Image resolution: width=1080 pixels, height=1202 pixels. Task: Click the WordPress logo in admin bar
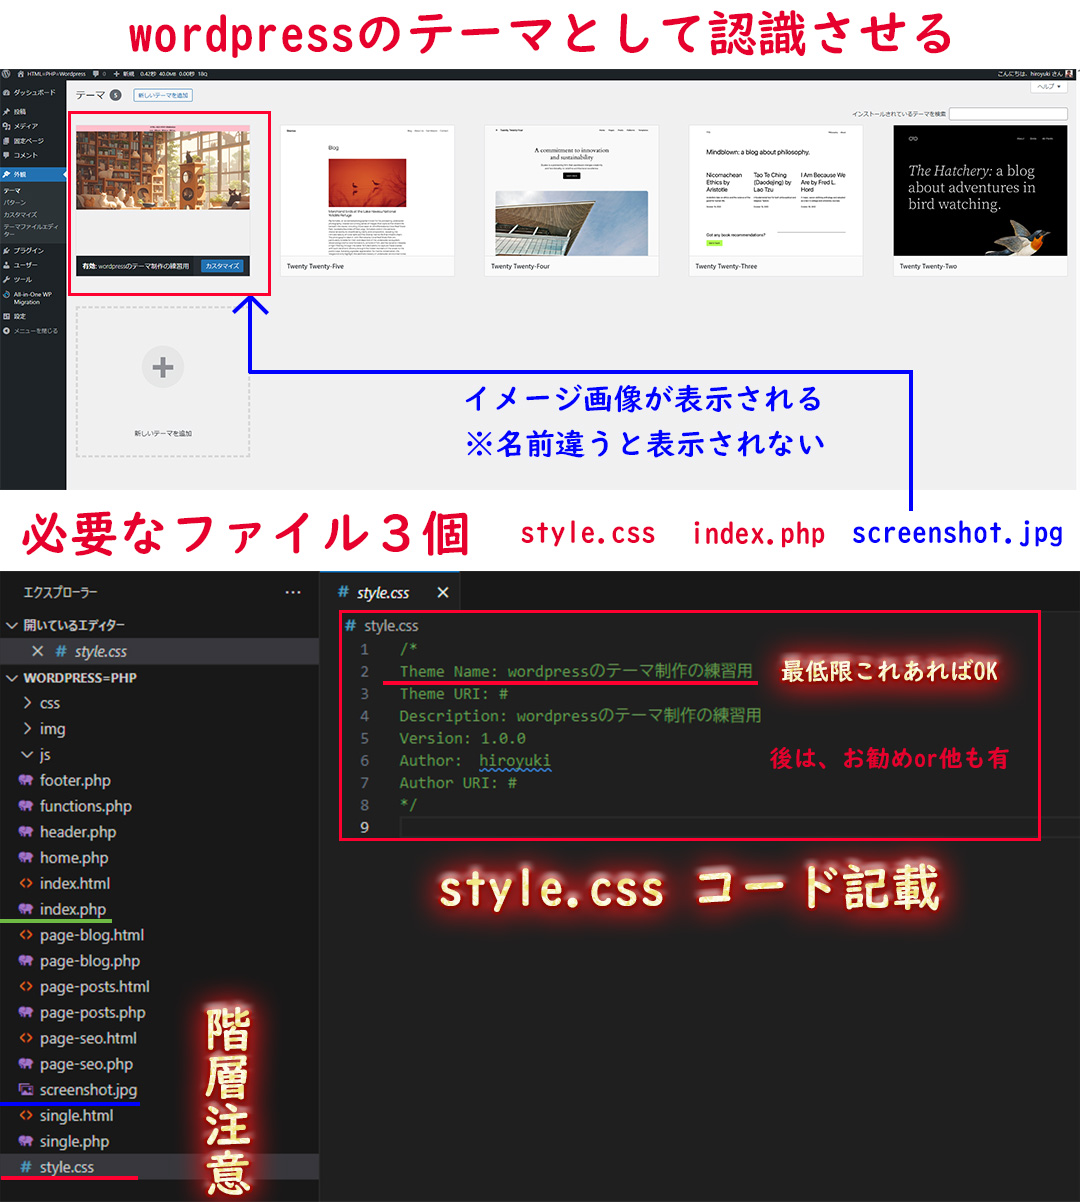[x=6, y=74]
